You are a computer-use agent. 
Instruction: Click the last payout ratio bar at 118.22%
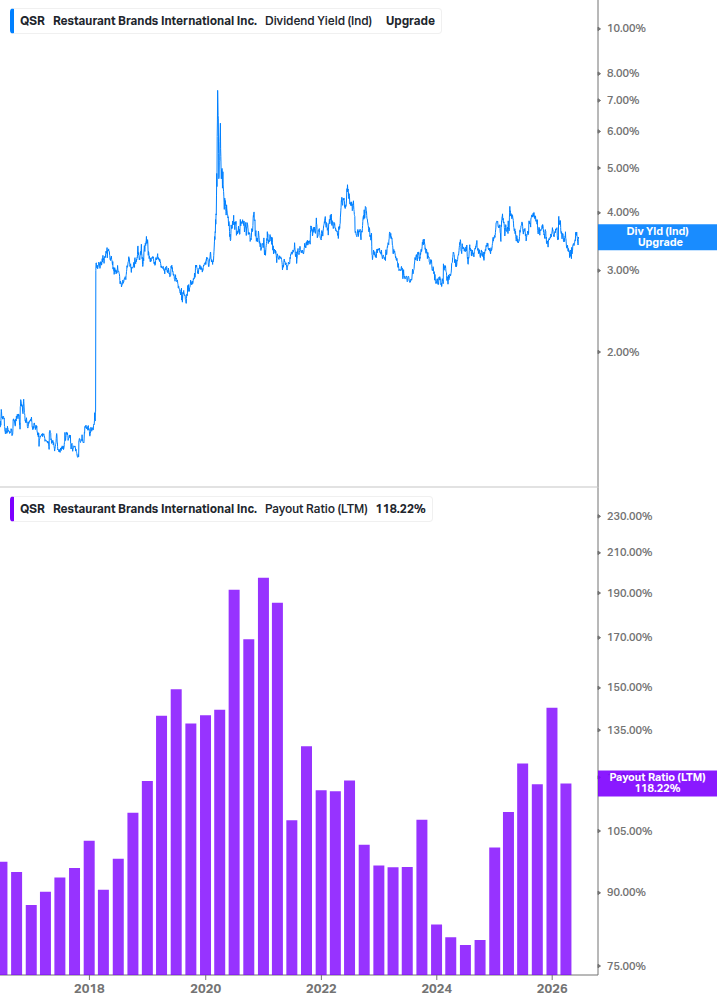coord(566,879)
